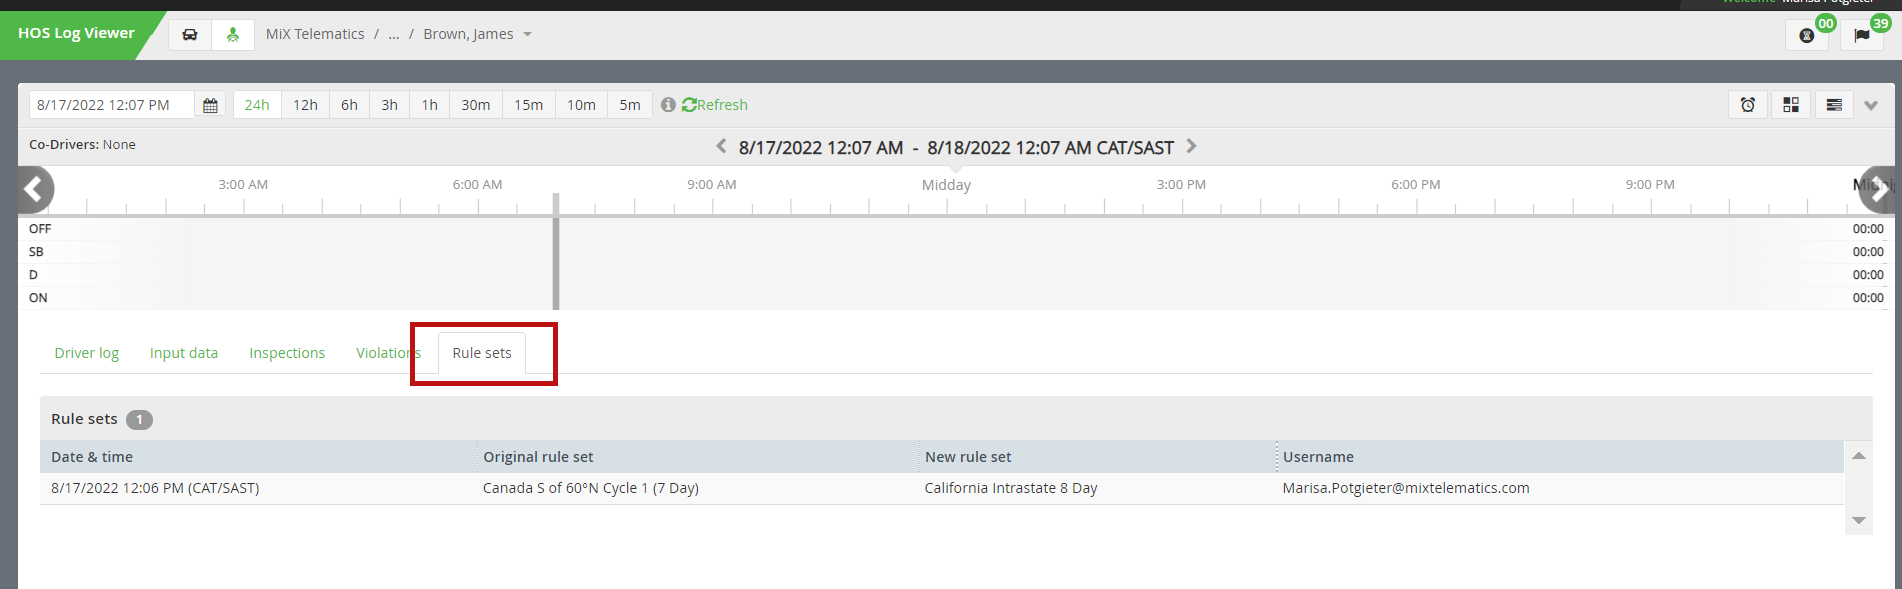
Task: Select the 12h time range
Action: pyautogui.click(x=305, y=105)
